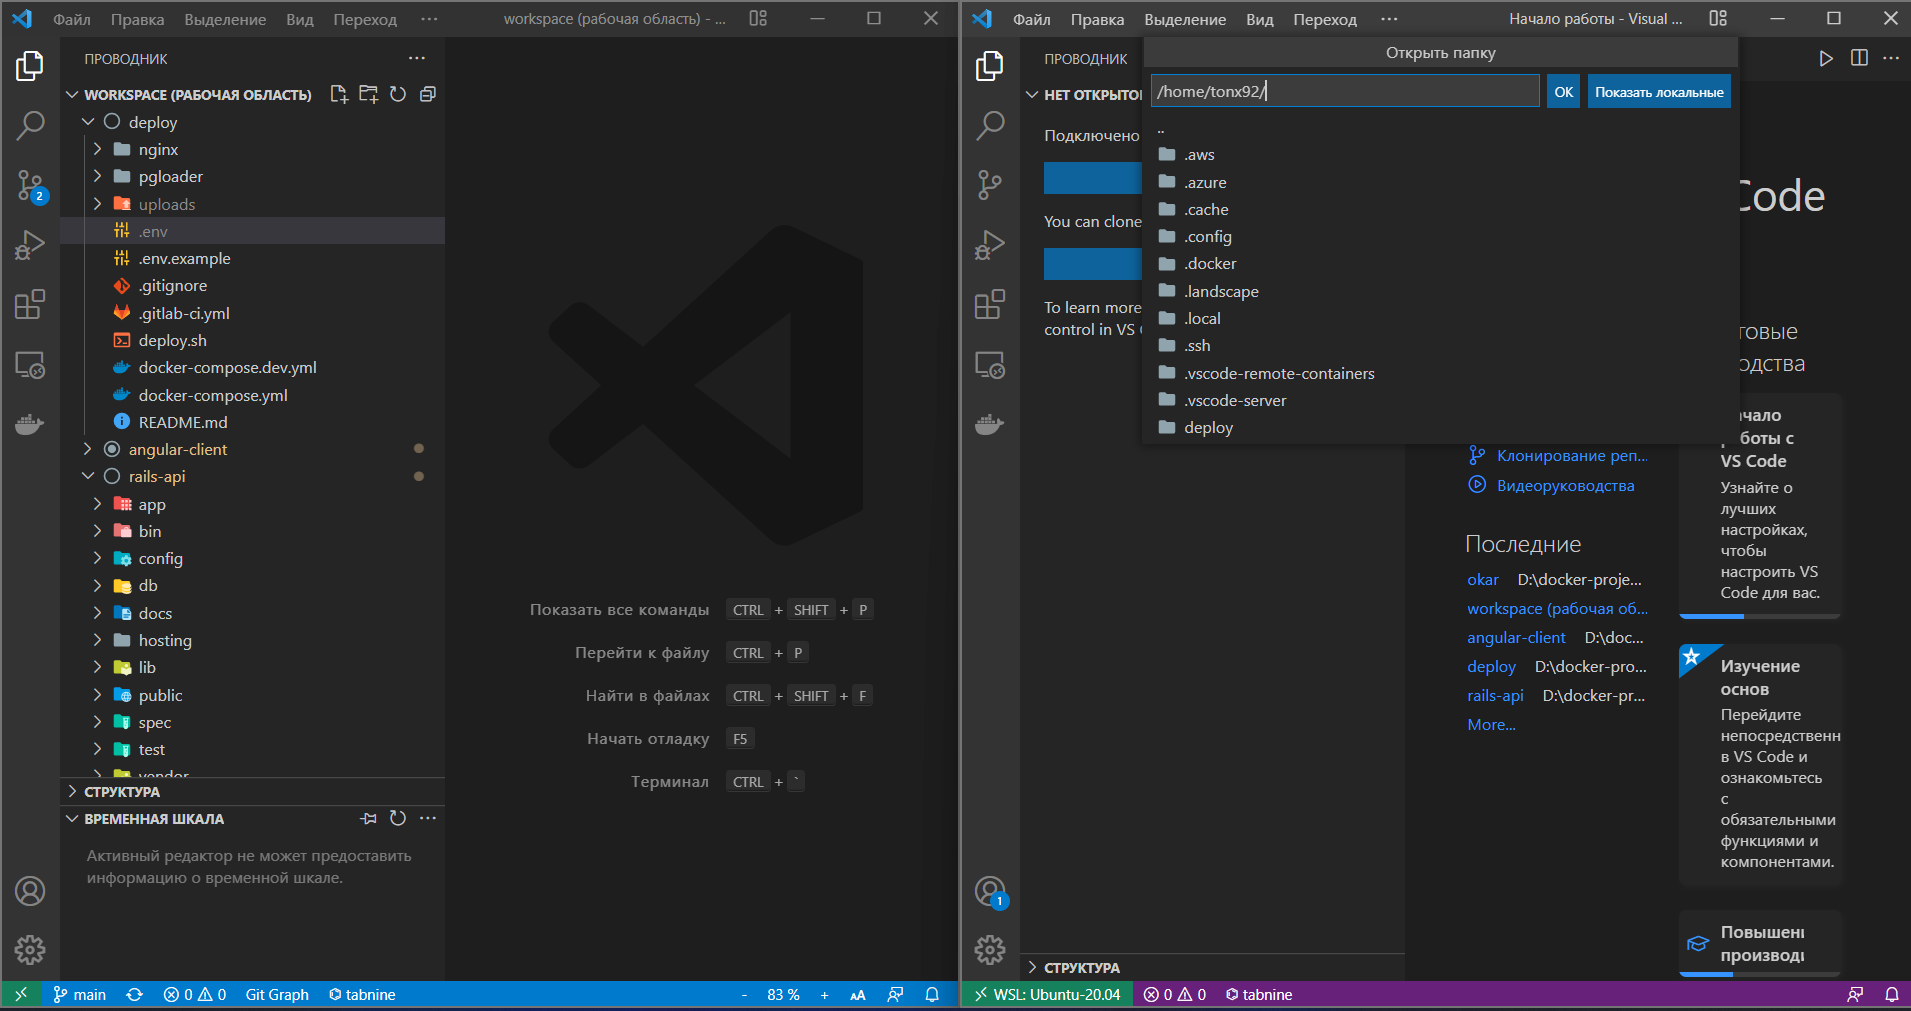Click remote indicator in left status bar

point(21,994)
